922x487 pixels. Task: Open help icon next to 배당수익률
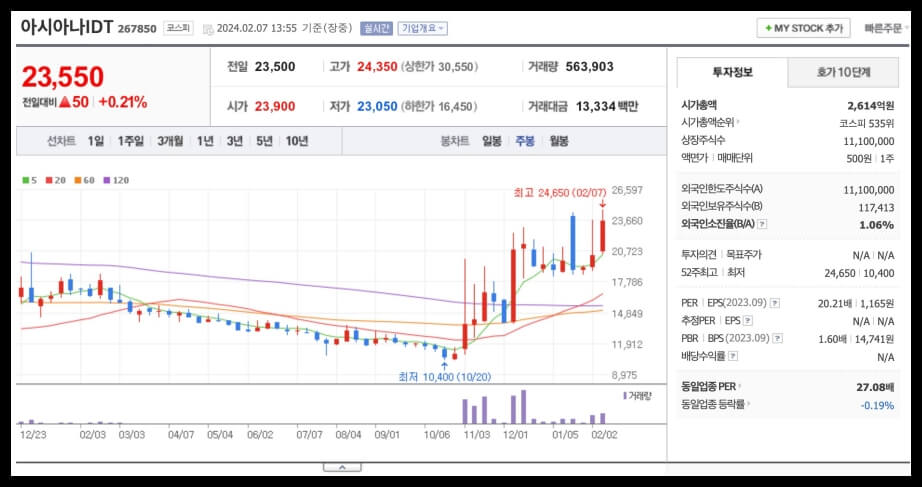(x=733, y=356)
